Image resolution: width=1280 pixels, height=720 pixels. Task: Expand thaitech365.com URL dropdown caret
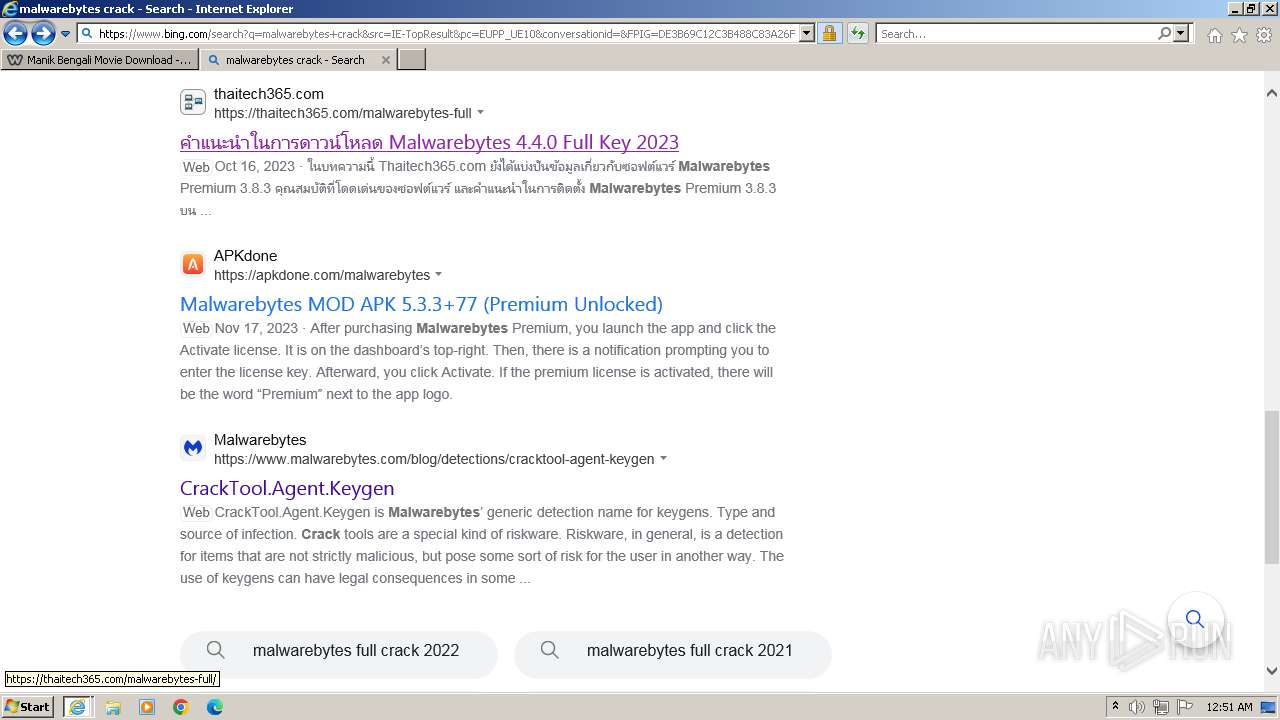click(x=481, y=113)
